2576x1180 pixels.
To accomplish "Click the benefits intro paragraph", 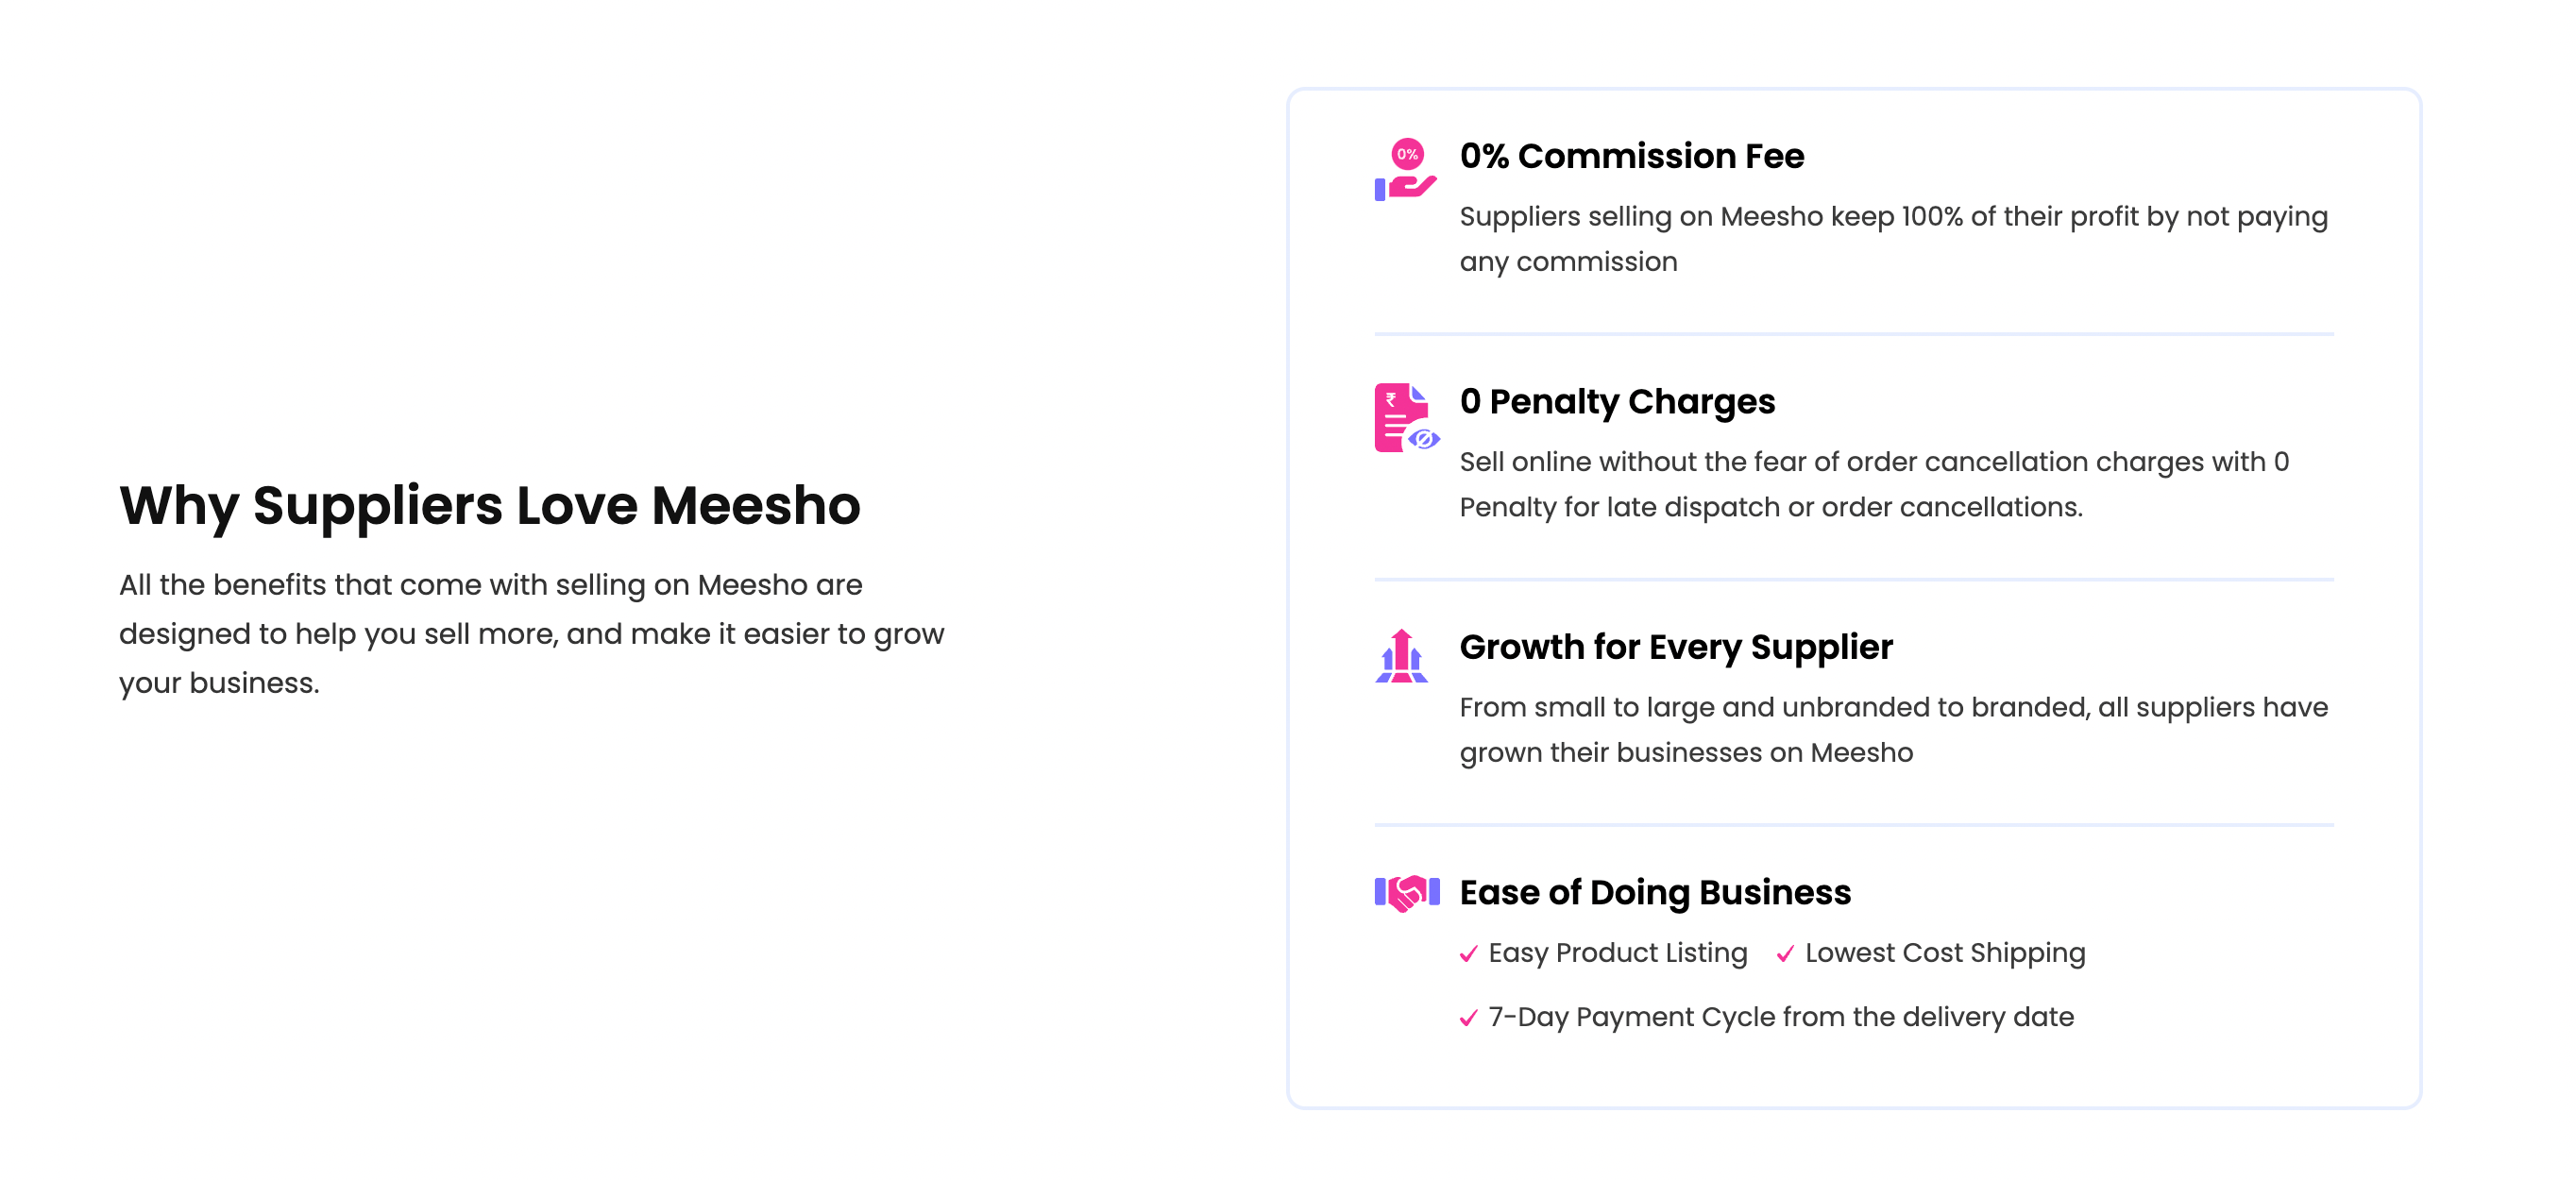I will pyautogui.click(x=531, y=634).
